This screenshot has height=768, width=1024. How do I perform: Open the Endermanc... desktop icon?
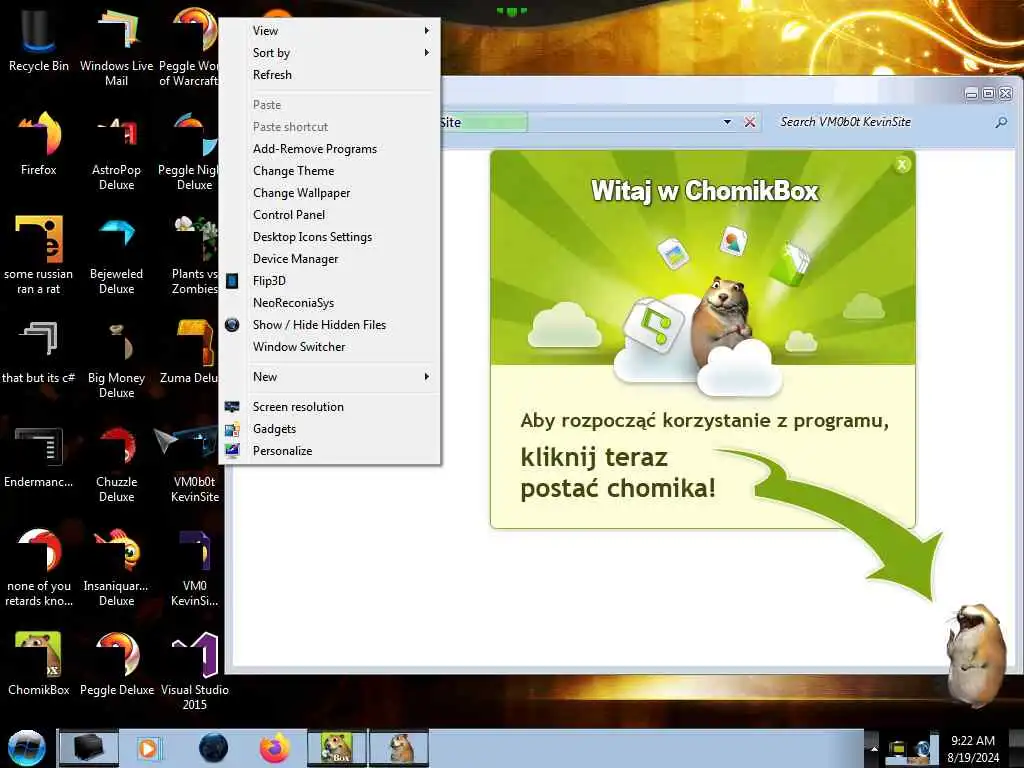(x=39, y=456)
